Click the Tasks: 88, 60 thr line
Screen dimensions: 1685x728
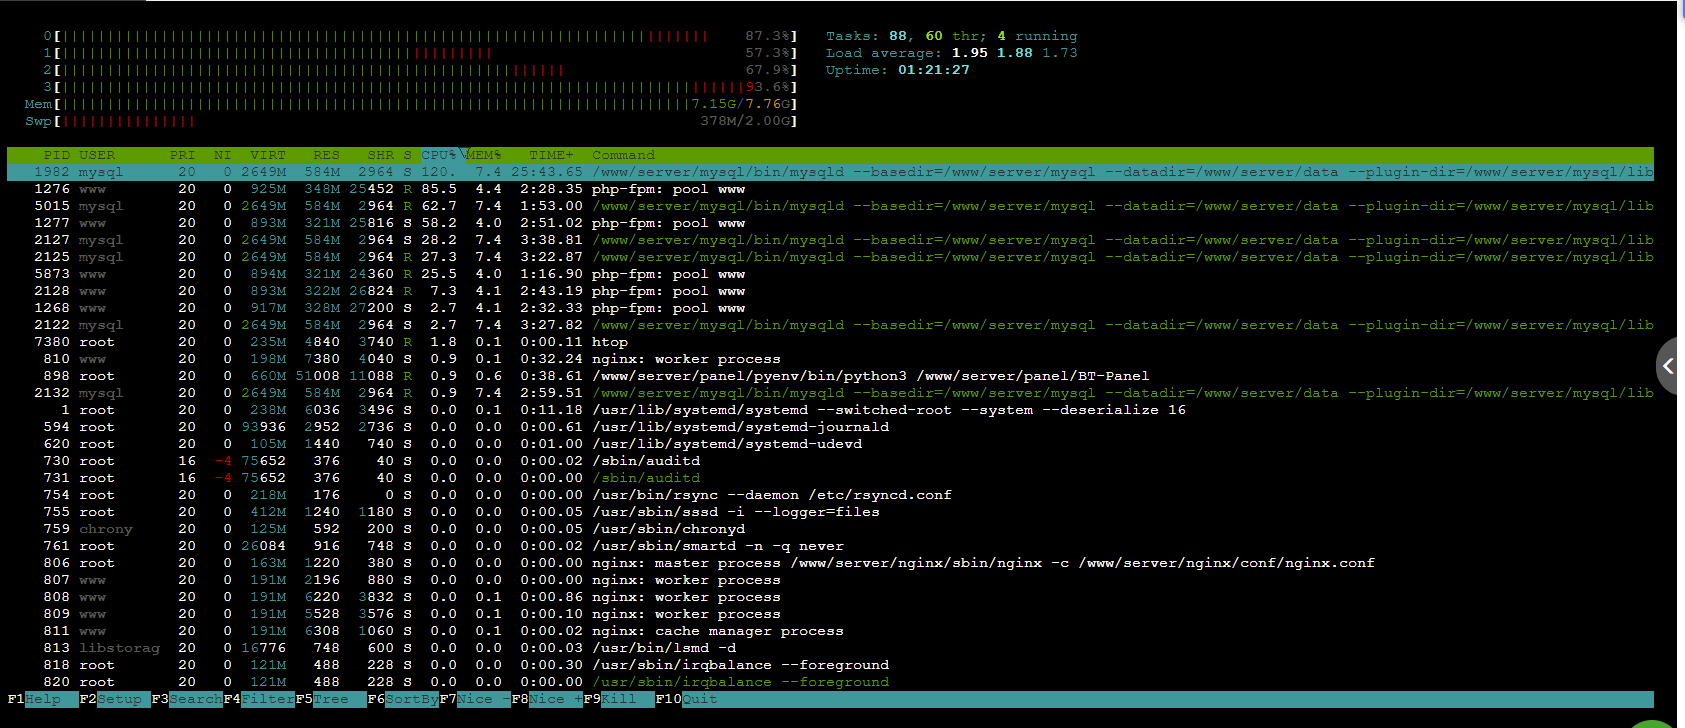pos(952,36)
